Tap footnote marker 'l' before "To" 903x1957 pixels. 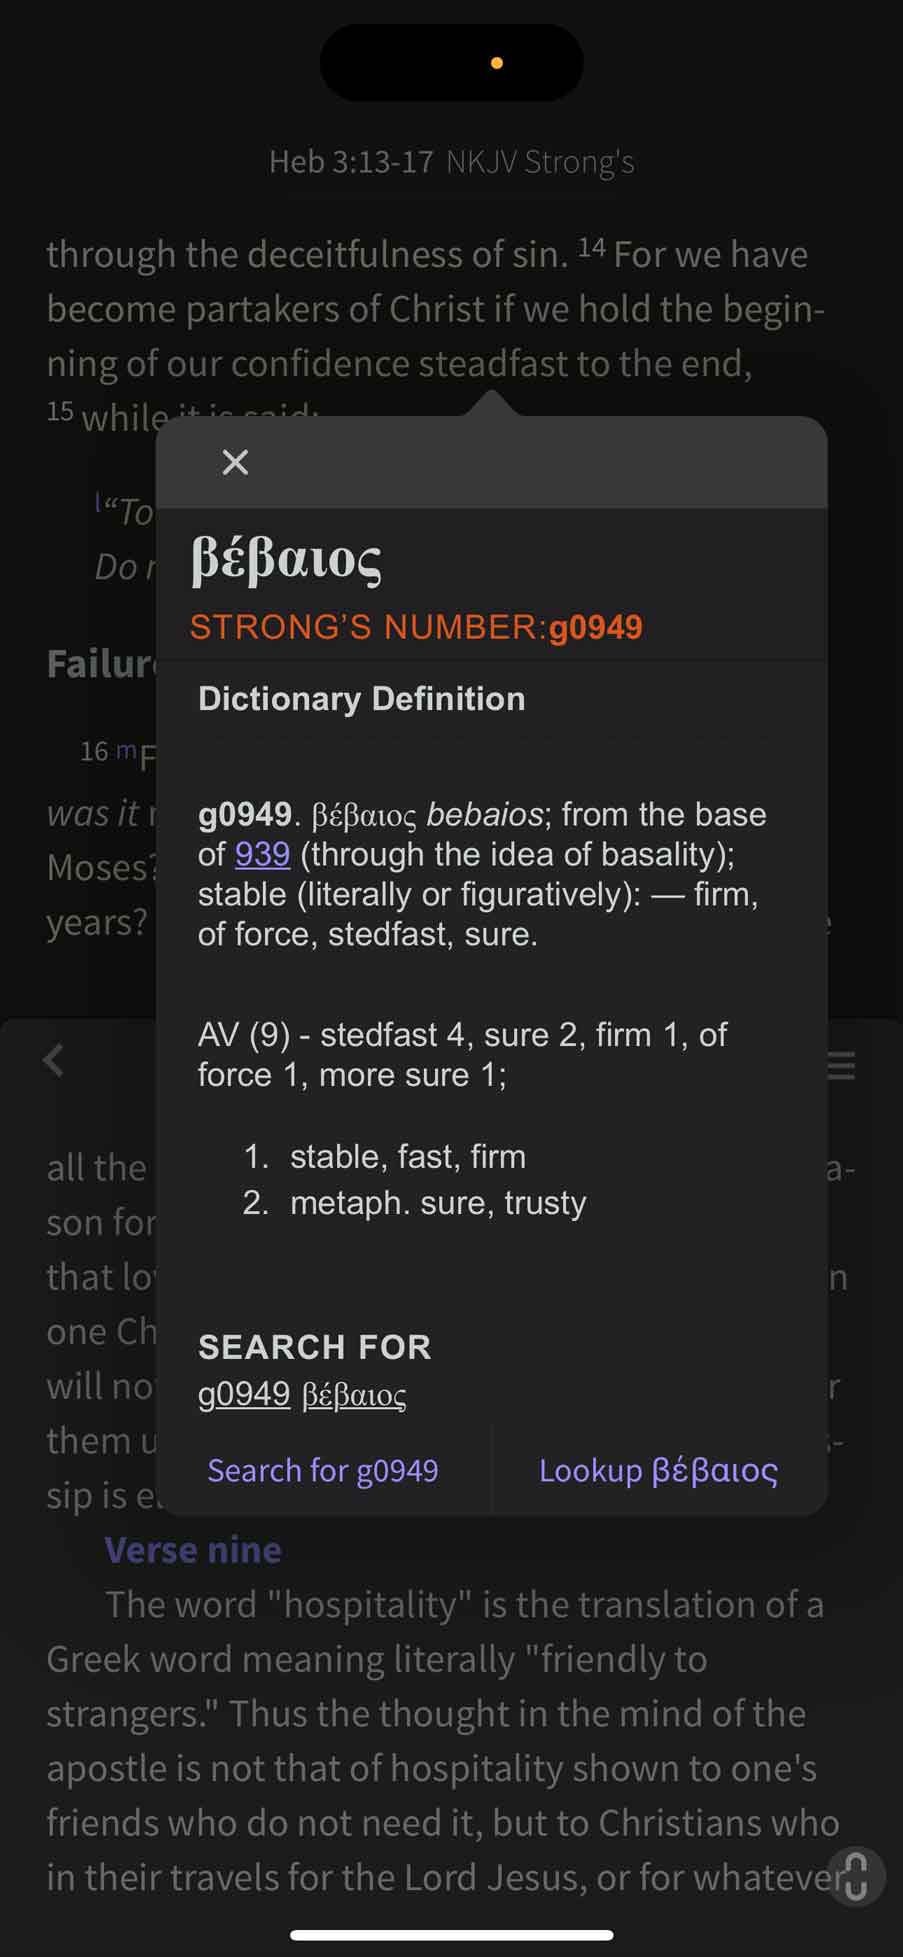tap(98, 503)
